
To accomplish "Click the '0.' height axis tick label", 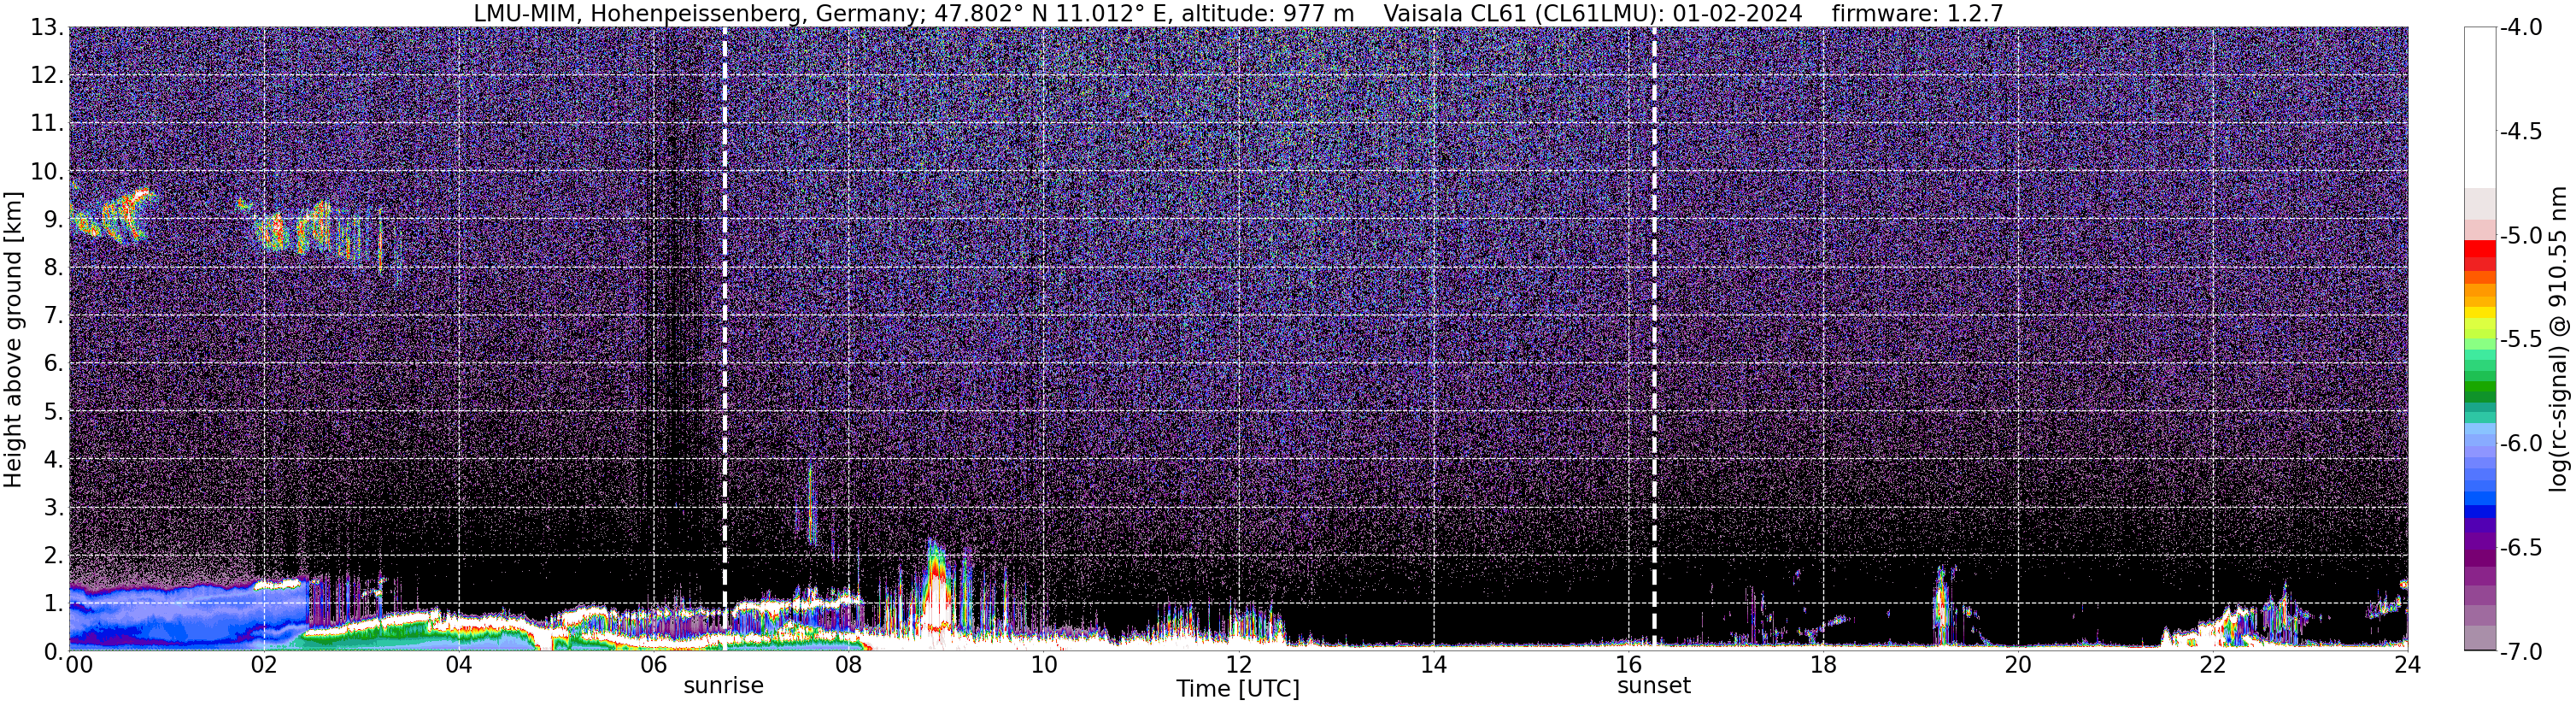I will tap(53, 651).
